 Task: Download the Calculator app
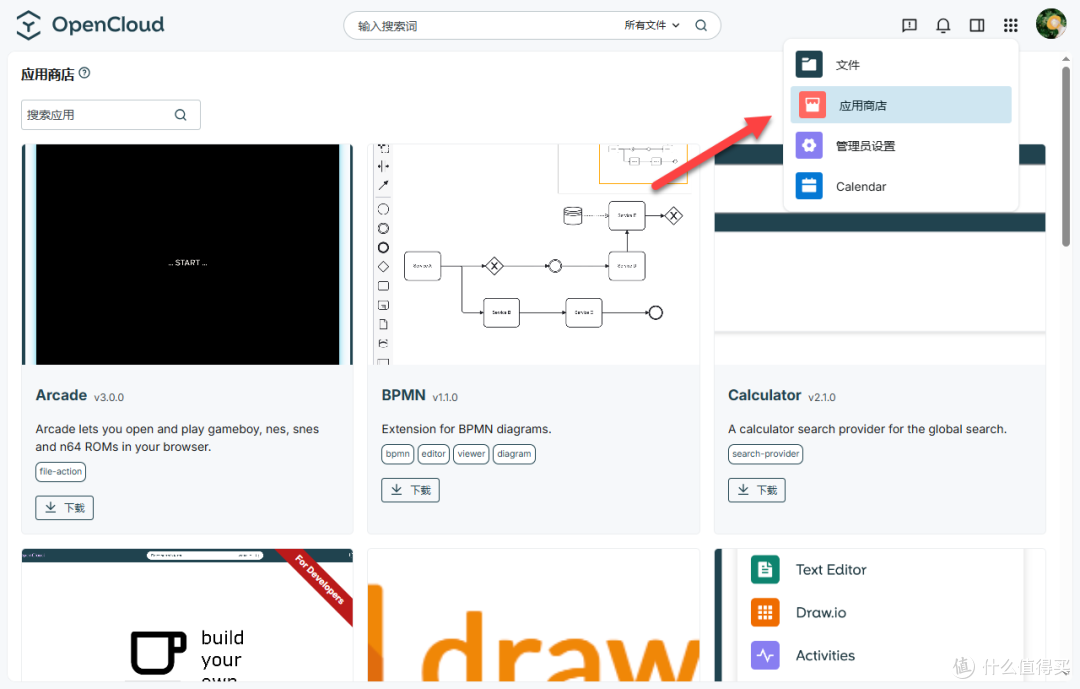point(757,490)
